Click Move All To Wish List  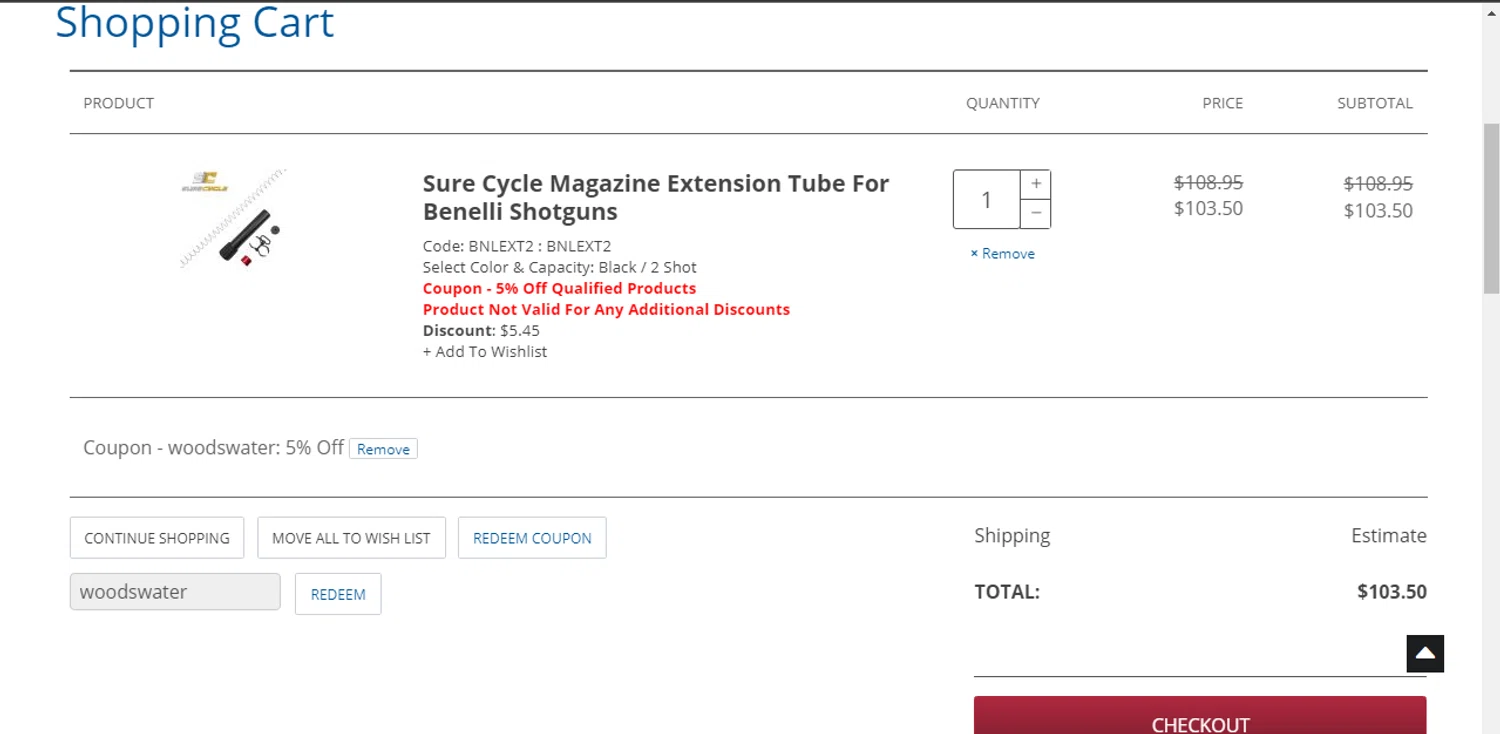coord(351,538)
